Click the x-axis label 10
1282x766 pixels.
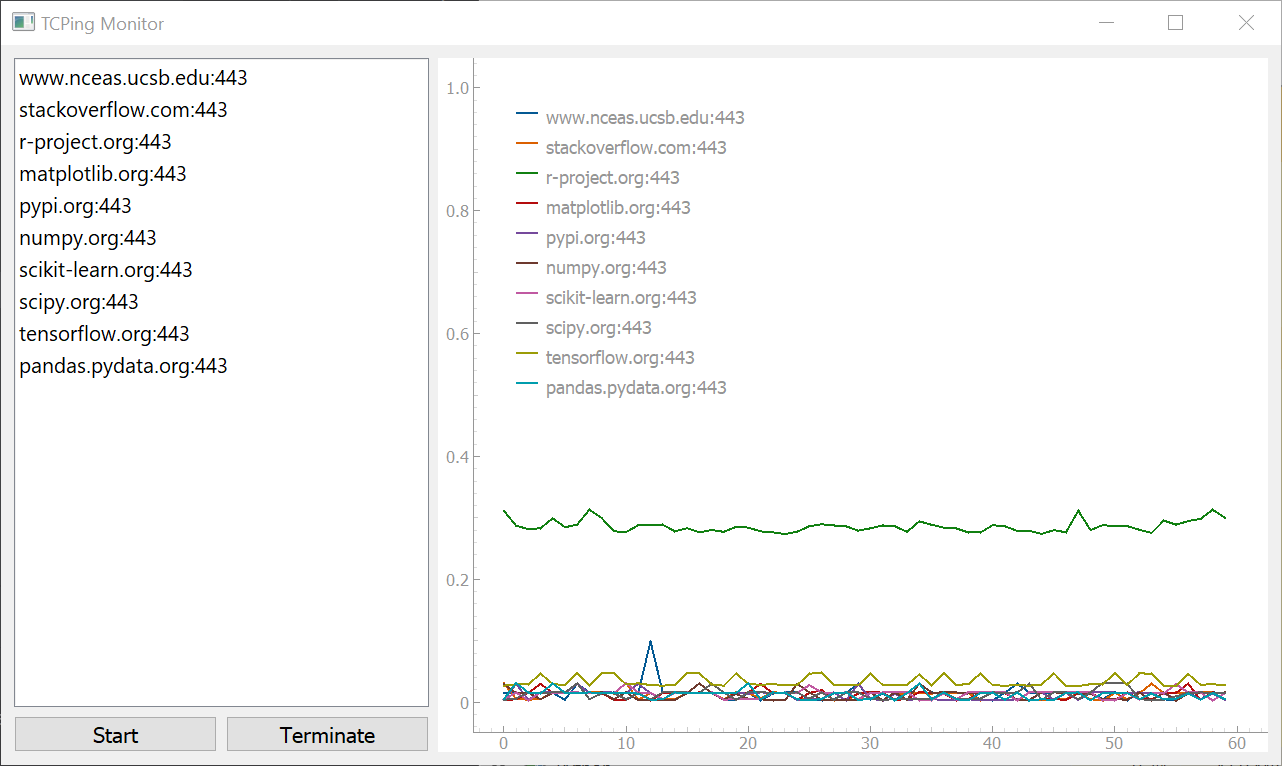pos(625,744)
